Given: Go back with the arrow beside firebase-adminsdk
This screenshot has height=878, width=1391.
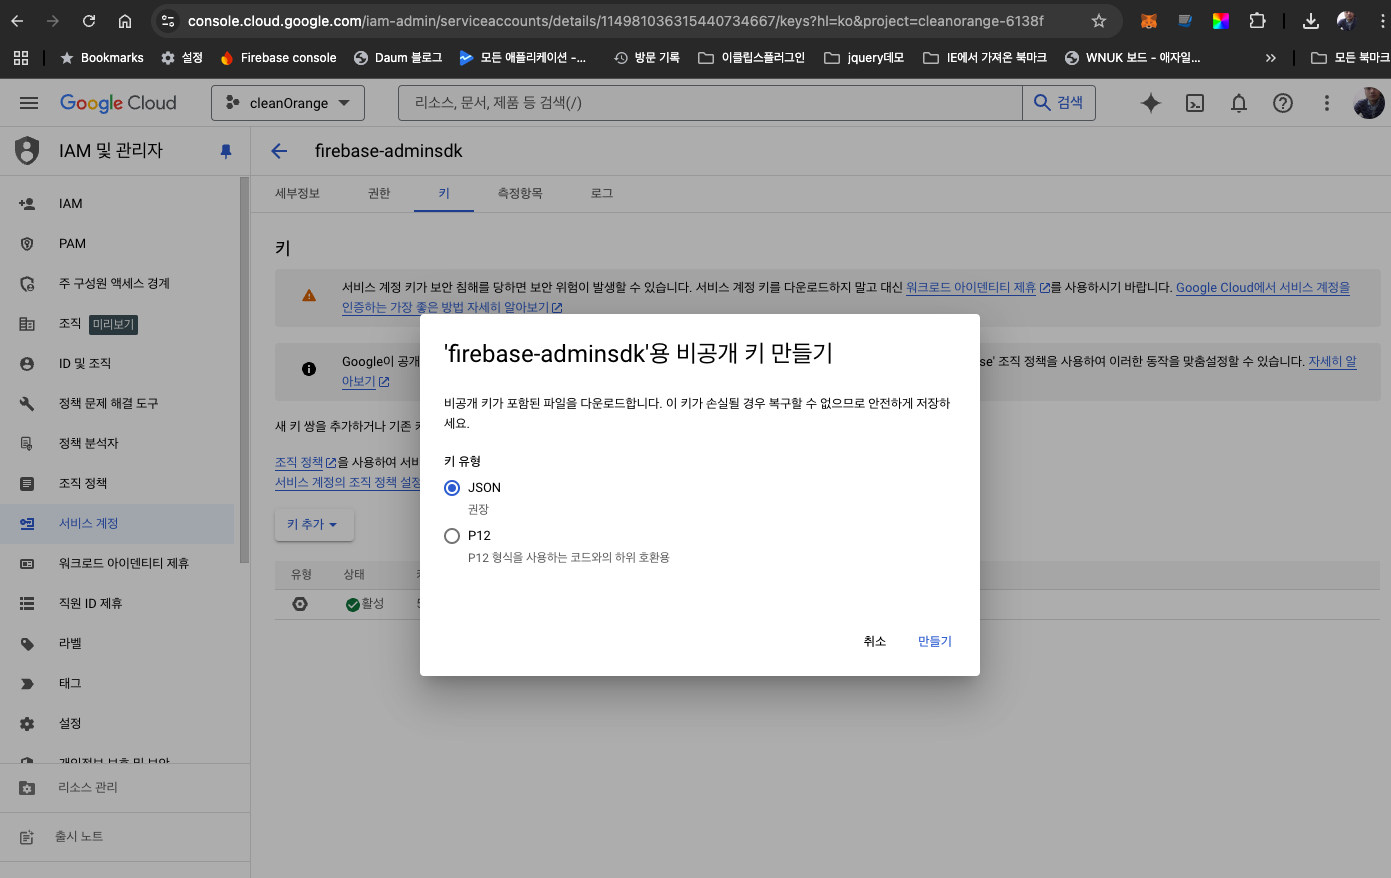Looking at the screenshot, I should tap(279, 151).
